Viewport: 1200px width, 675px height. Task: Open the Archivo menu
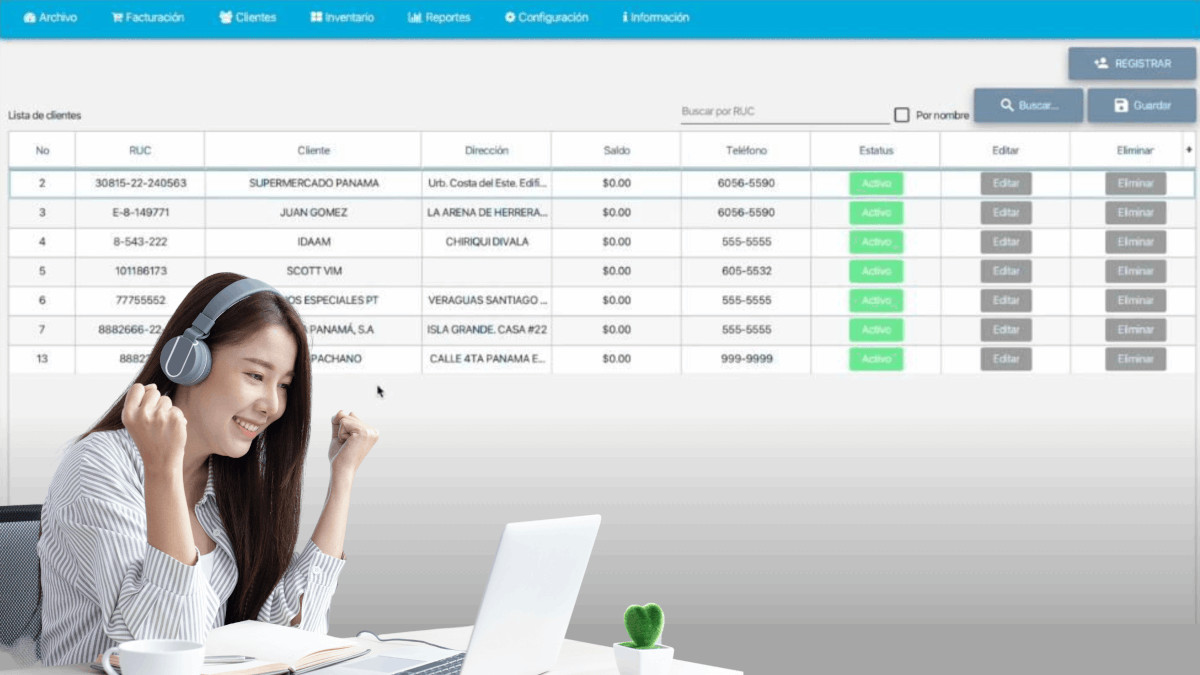coord(50,17)
